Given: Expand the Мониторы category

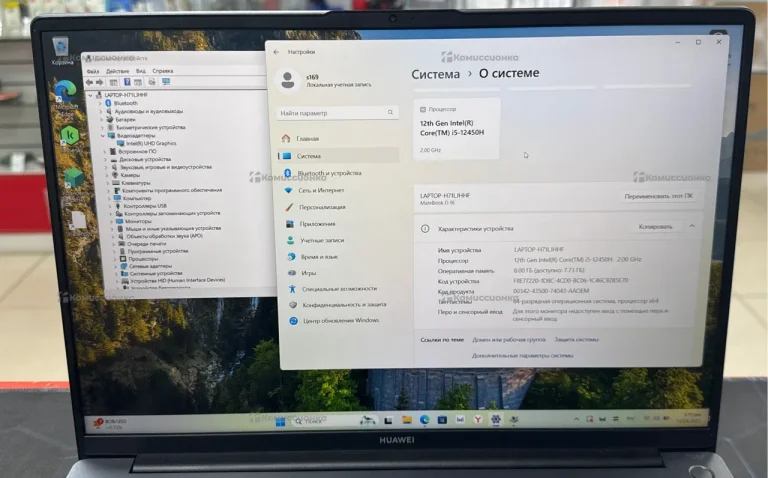Looking at the screenshot, I should coord(112,221).
